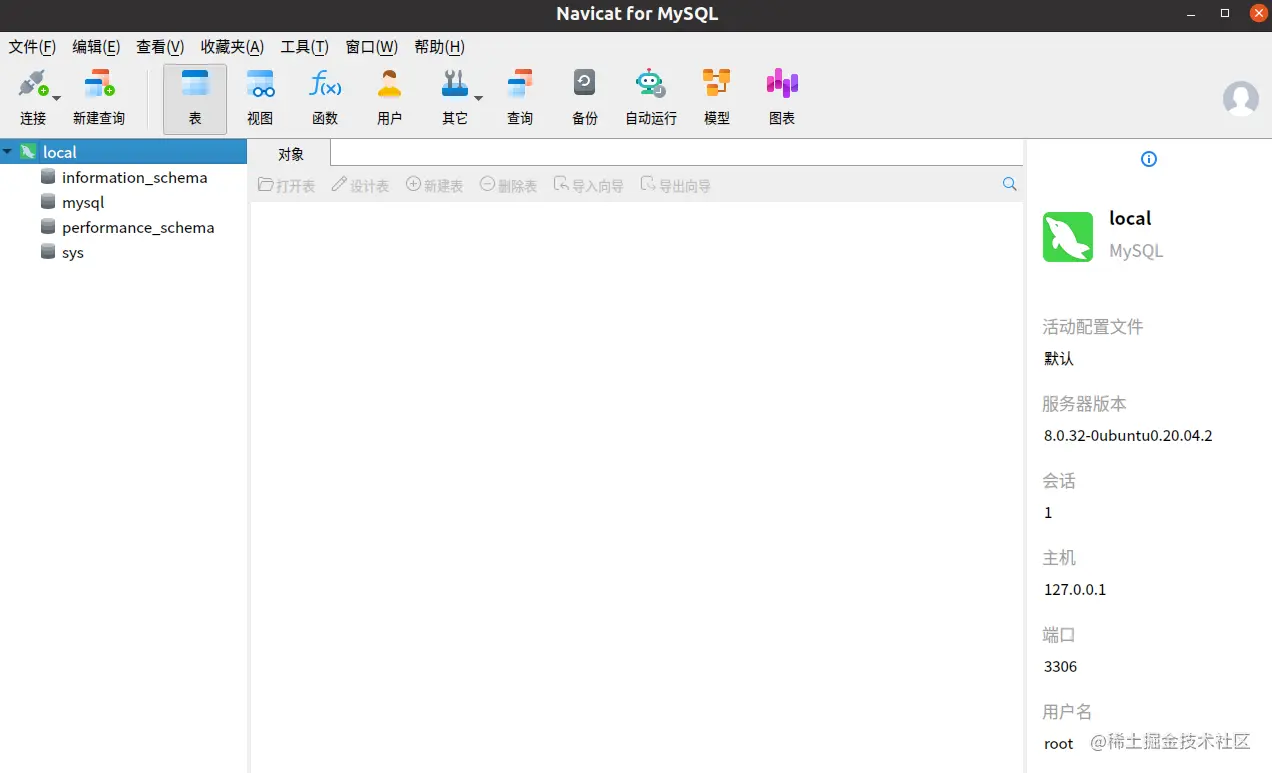This screenshot has width=1272, height=773.
Task: Expand the dropdown arrow beside 其它
Action: [478, 98]
